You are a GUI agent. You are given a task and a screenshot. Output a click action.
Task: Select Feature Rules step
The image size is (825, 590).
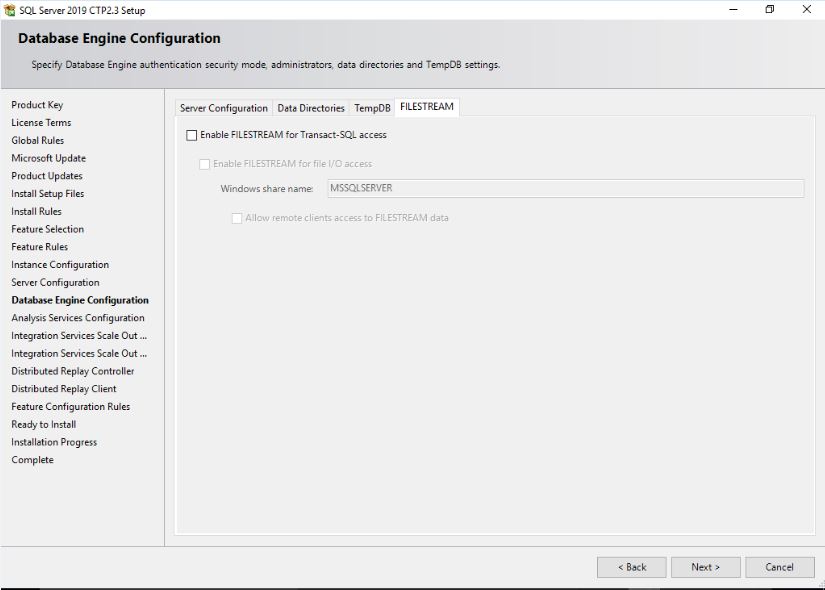[x=39, y=247]
